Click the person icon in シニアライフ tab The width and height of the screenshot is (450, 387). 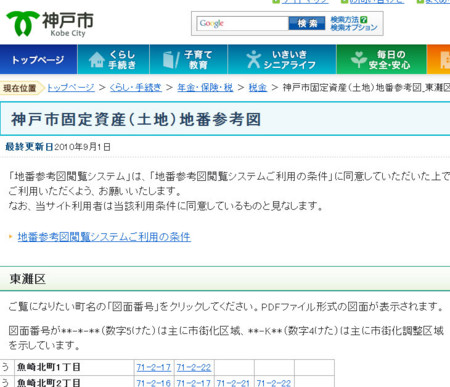pos(254,59)
